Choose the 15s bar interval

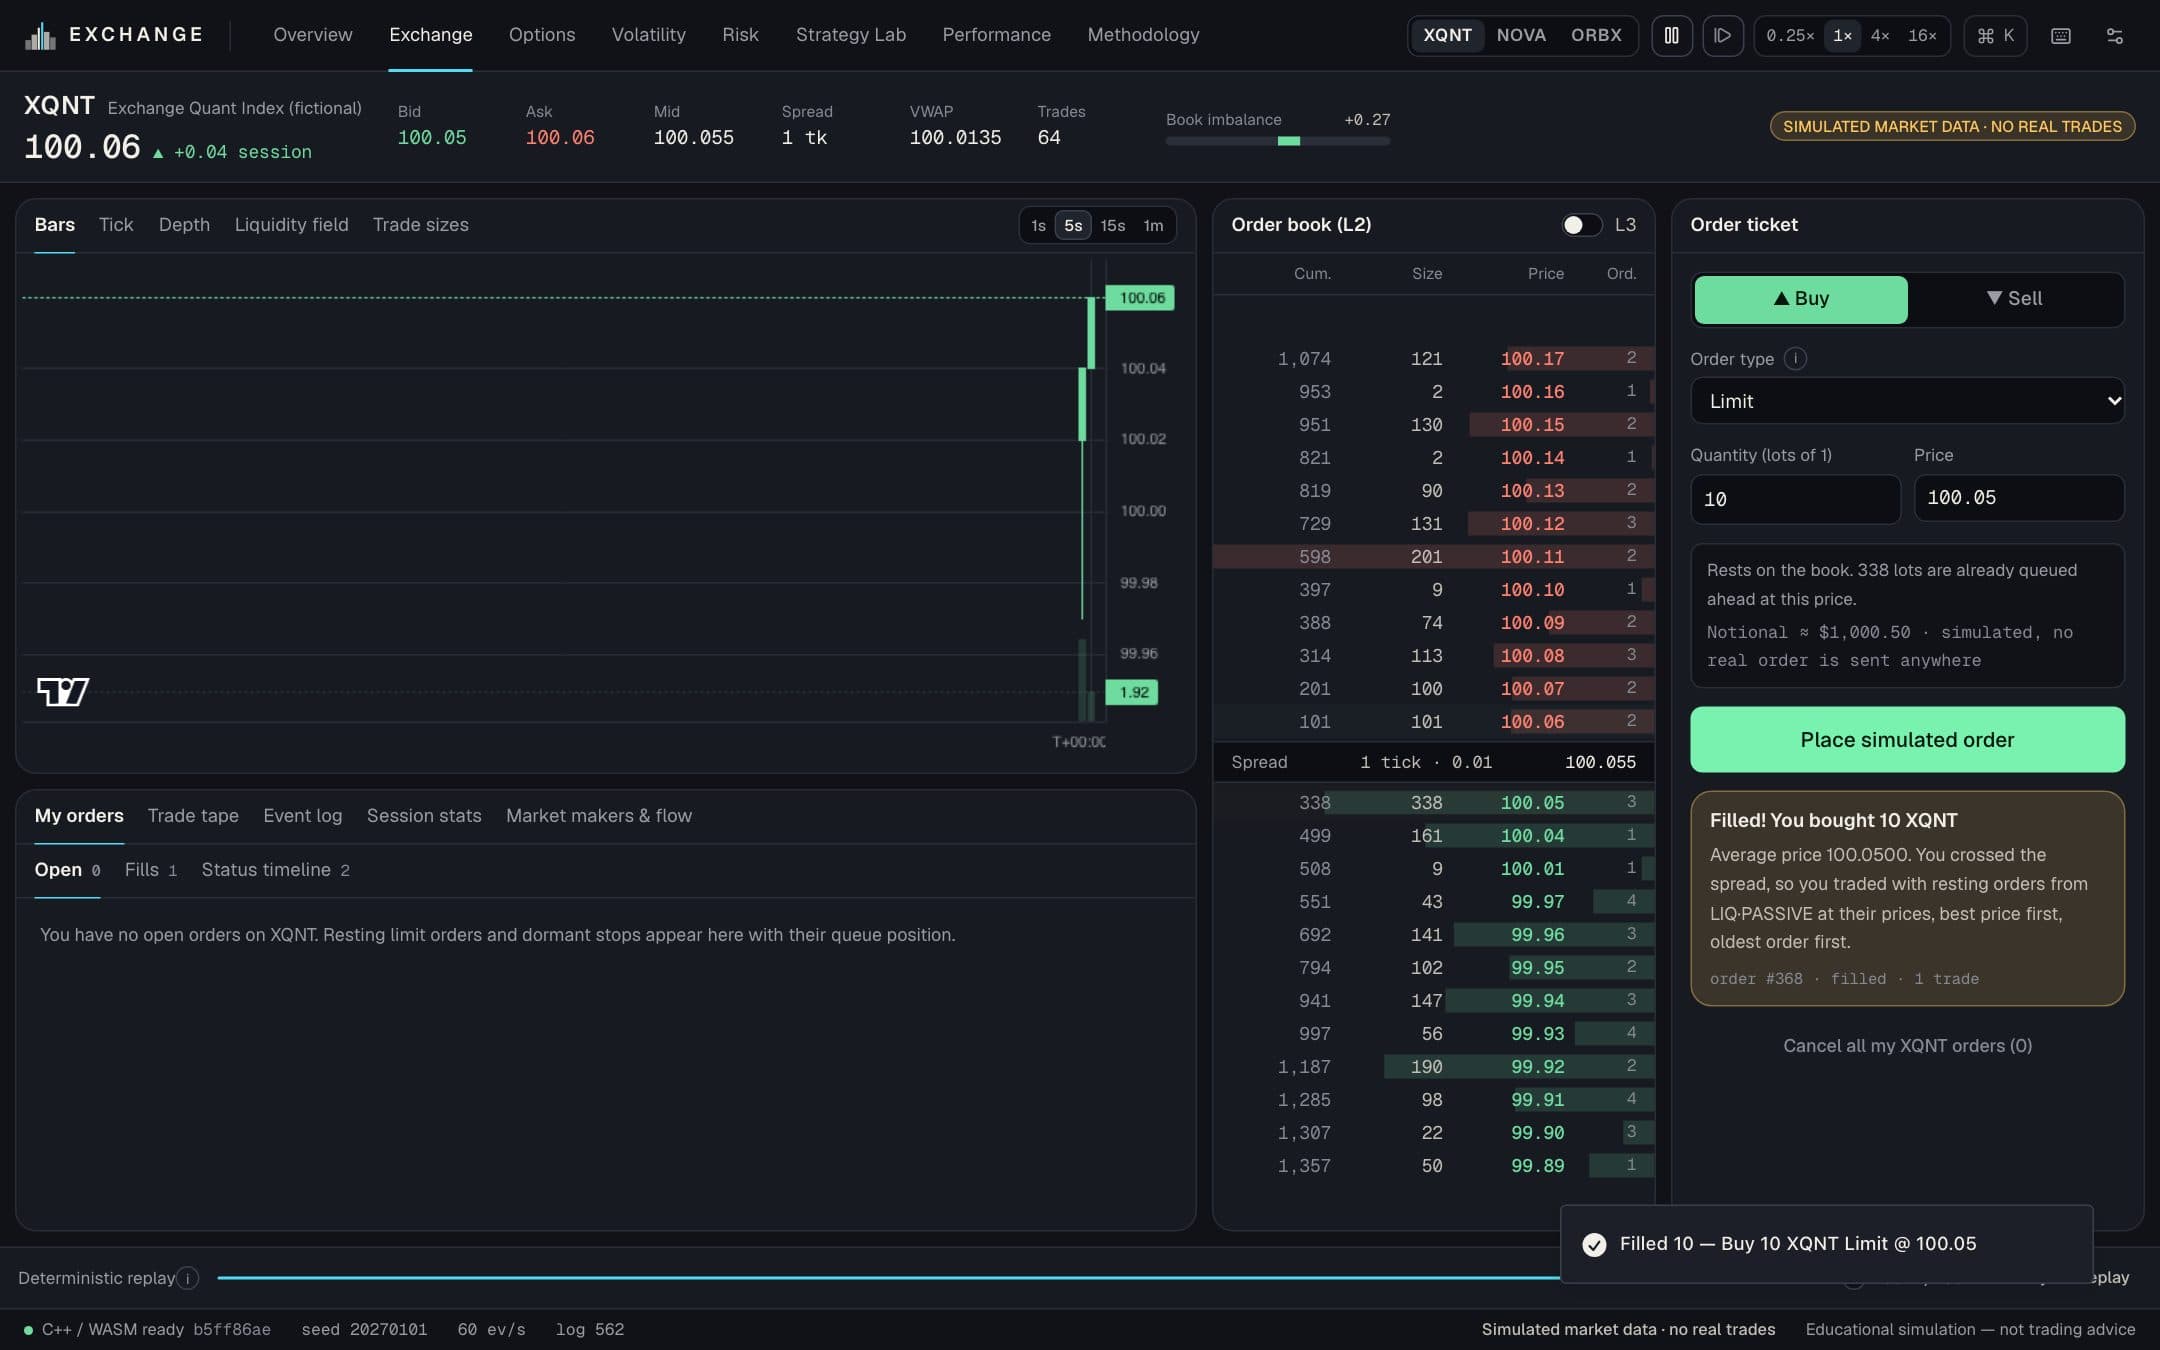1112,226
